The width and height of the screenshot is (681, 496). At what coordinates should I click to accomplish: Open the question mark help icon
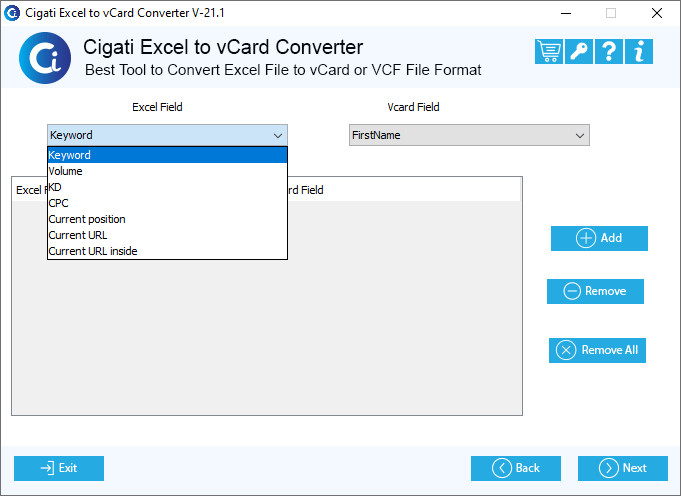coord(609,52)
